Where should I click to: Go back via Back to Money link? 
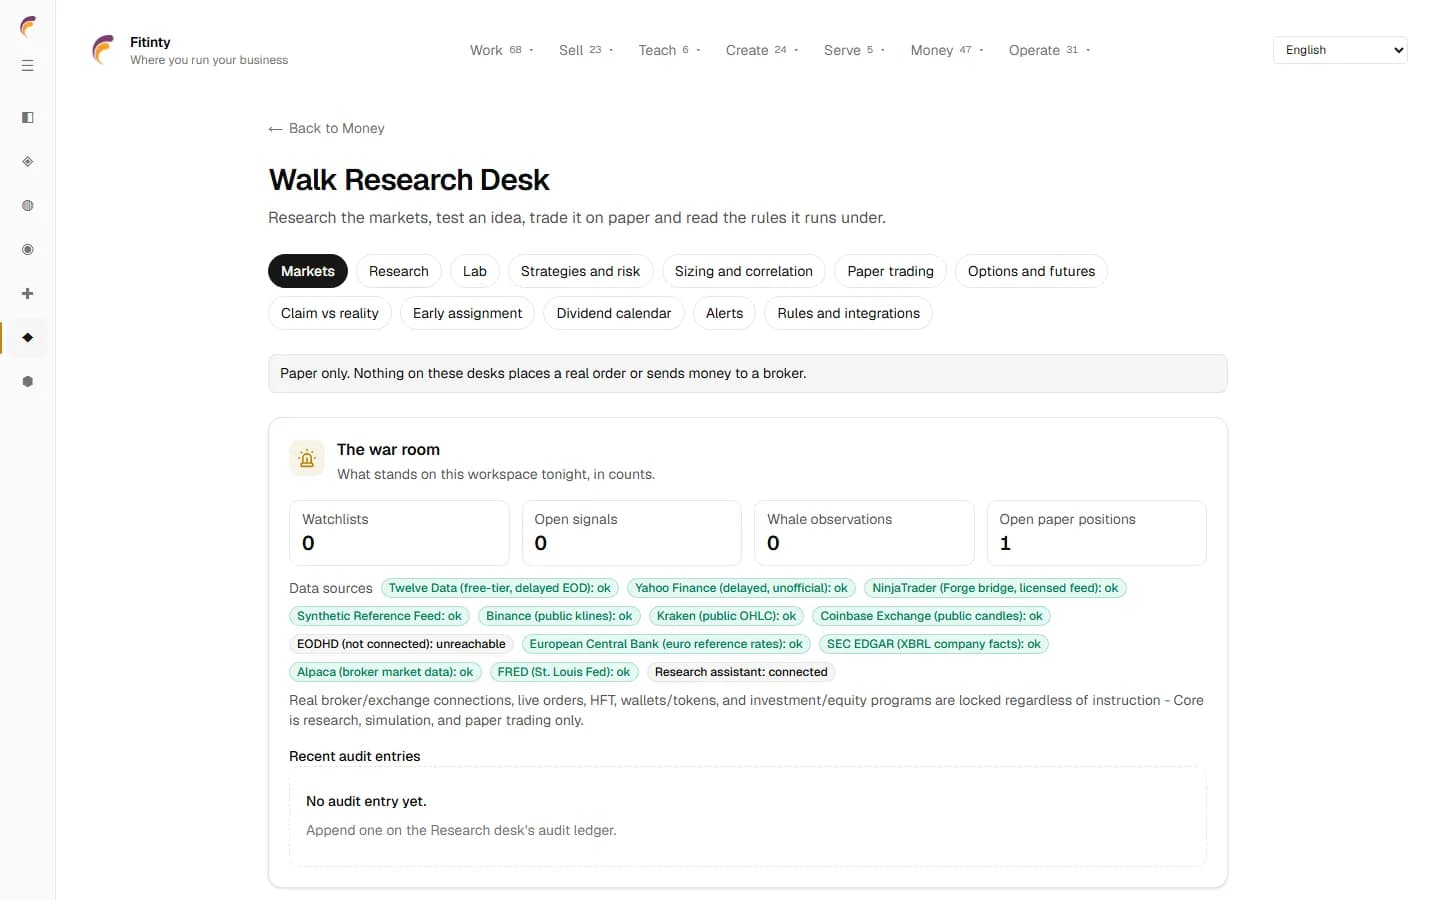[327, 128]
